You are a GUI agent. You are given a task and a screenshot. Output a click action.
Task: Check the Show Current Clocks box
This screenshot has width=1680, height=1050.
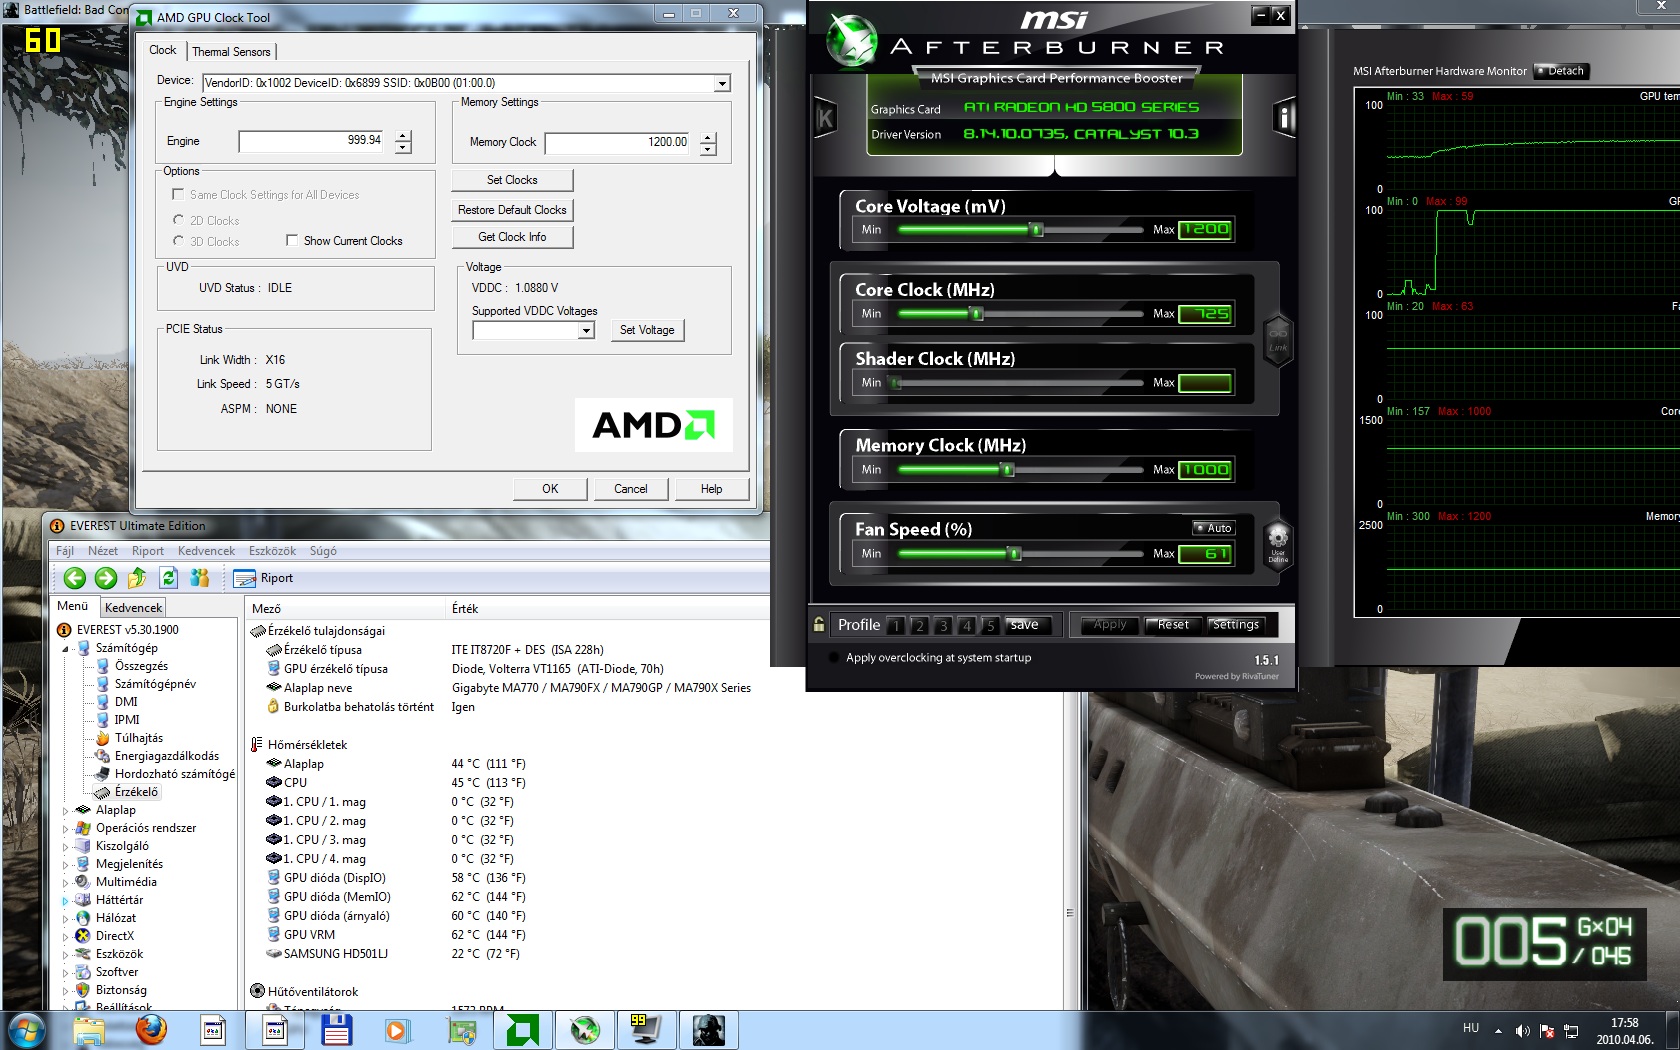coord(292,240)
